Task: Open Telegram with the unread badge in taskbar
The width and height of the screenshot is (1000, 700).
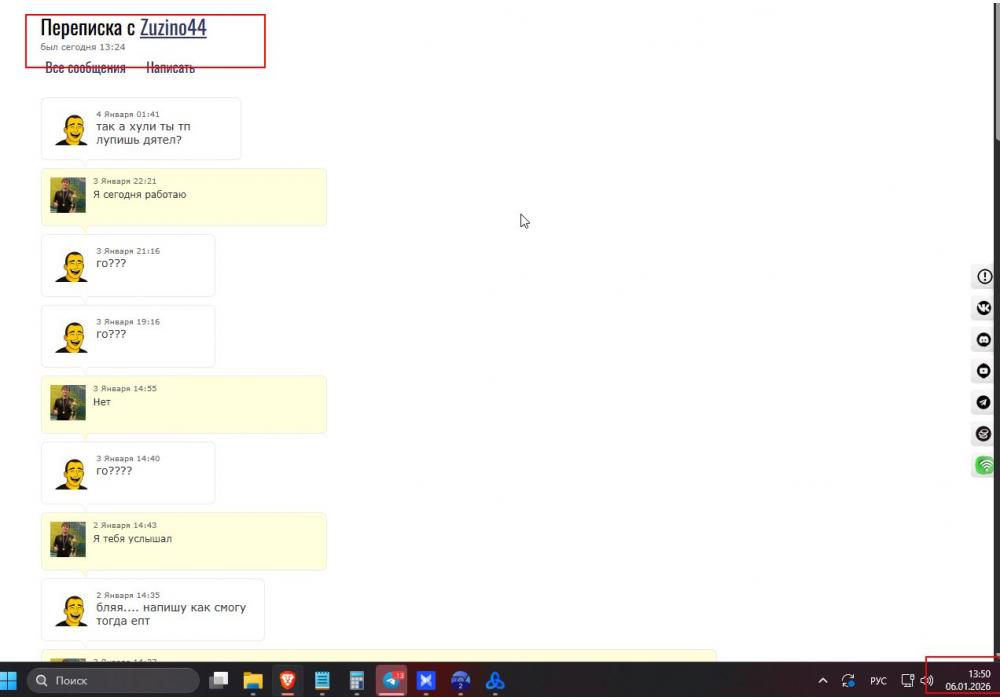Action: 392,680
